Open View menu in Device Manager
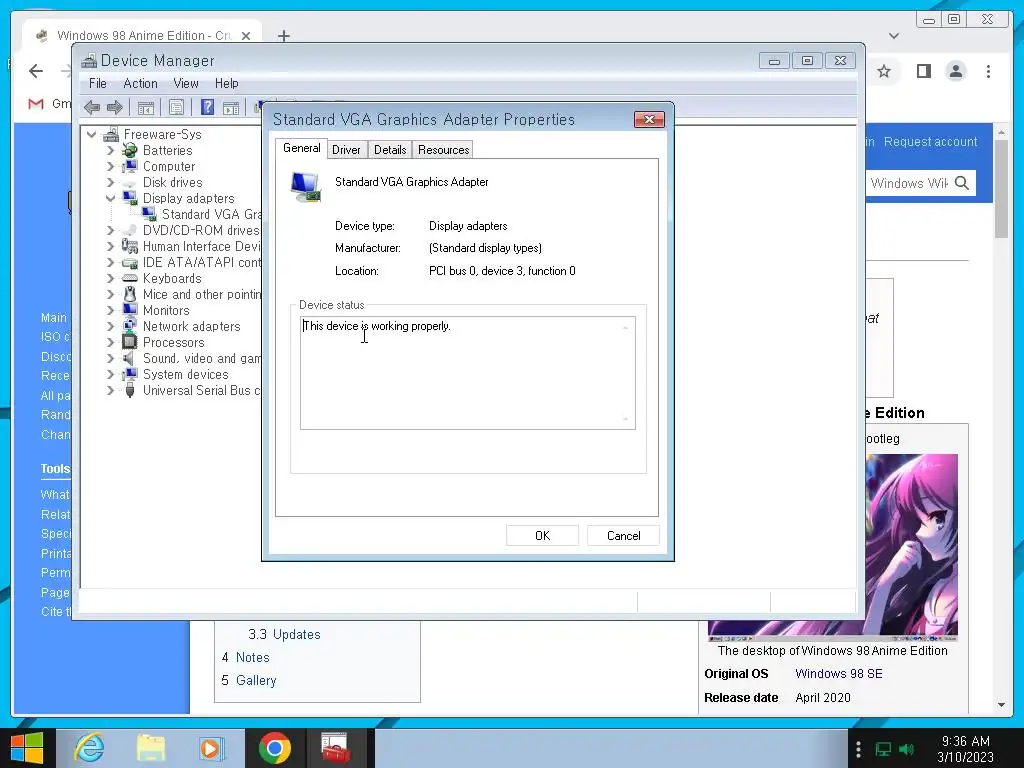The height and width of the screenshot is (768, 1024). (x=186, y=84)
